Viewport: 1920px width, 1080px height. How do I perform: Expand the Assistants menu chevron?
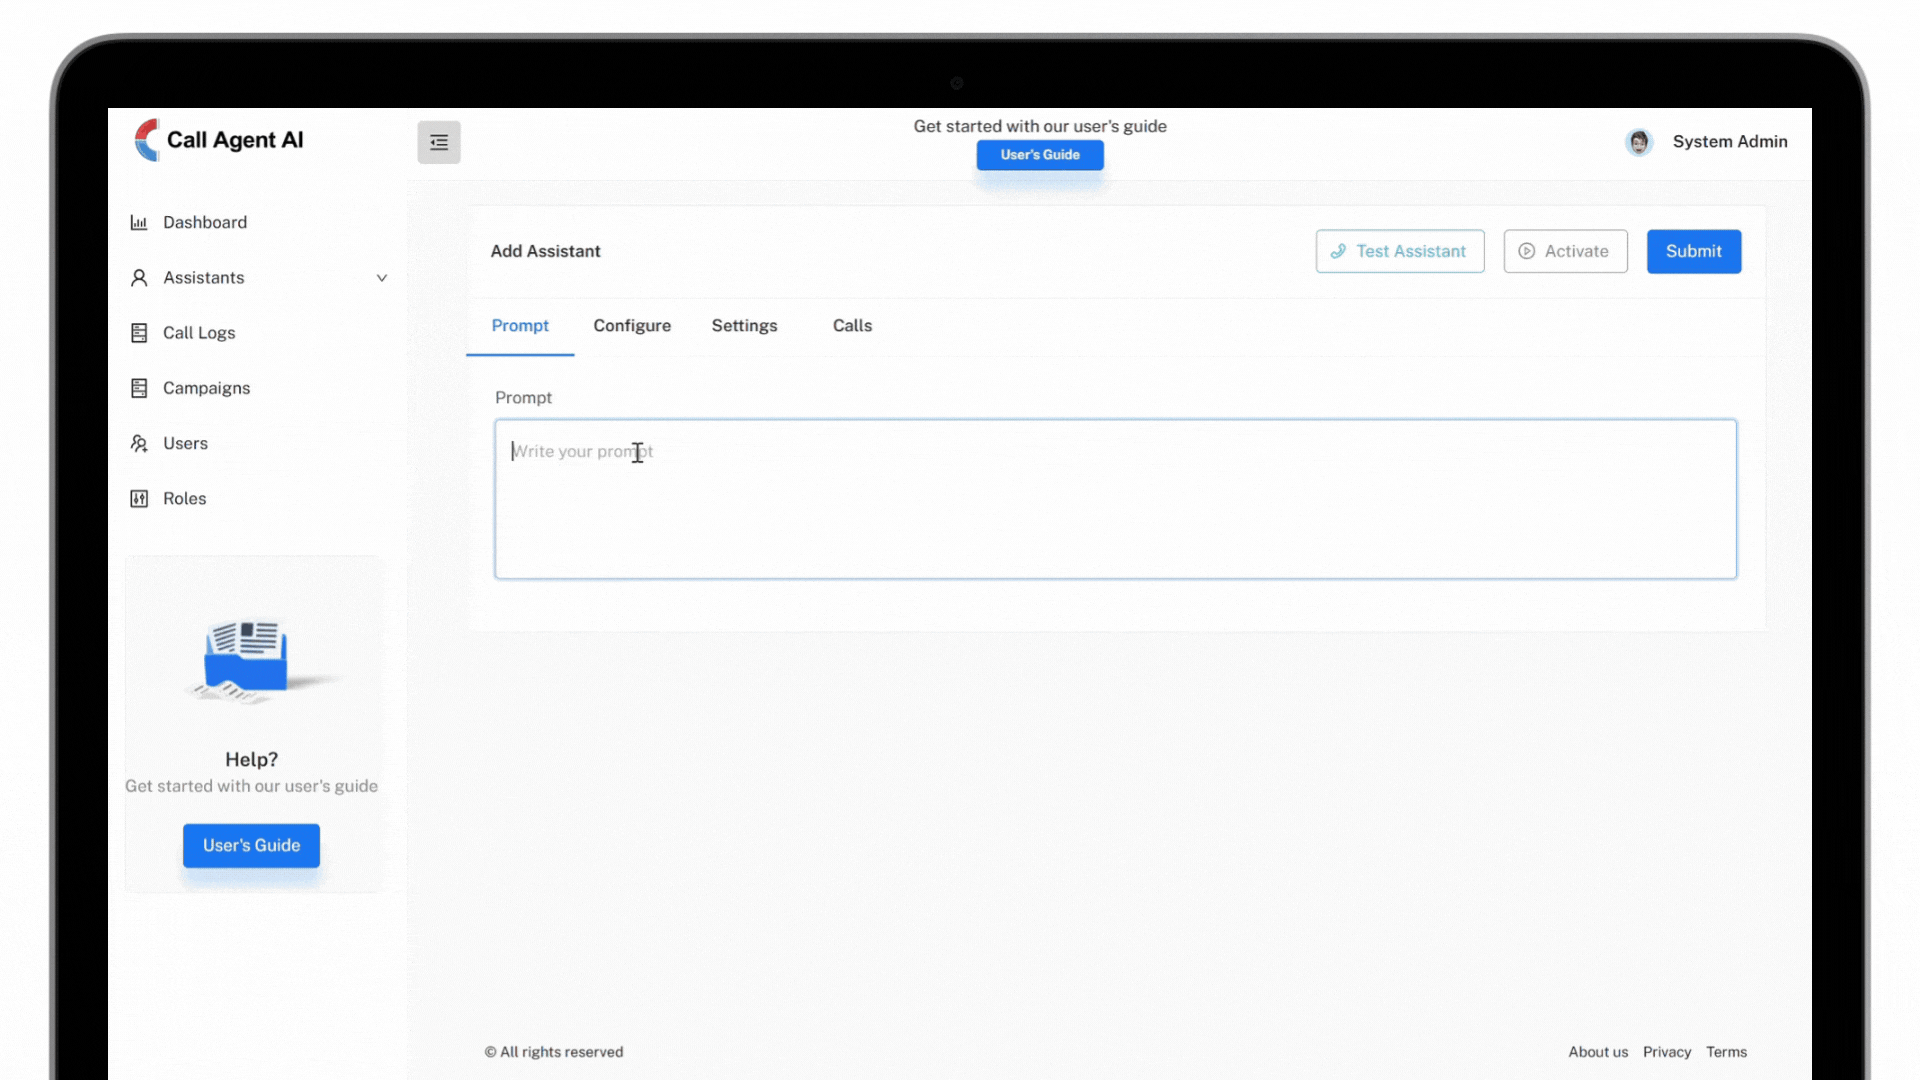(381, 278)
